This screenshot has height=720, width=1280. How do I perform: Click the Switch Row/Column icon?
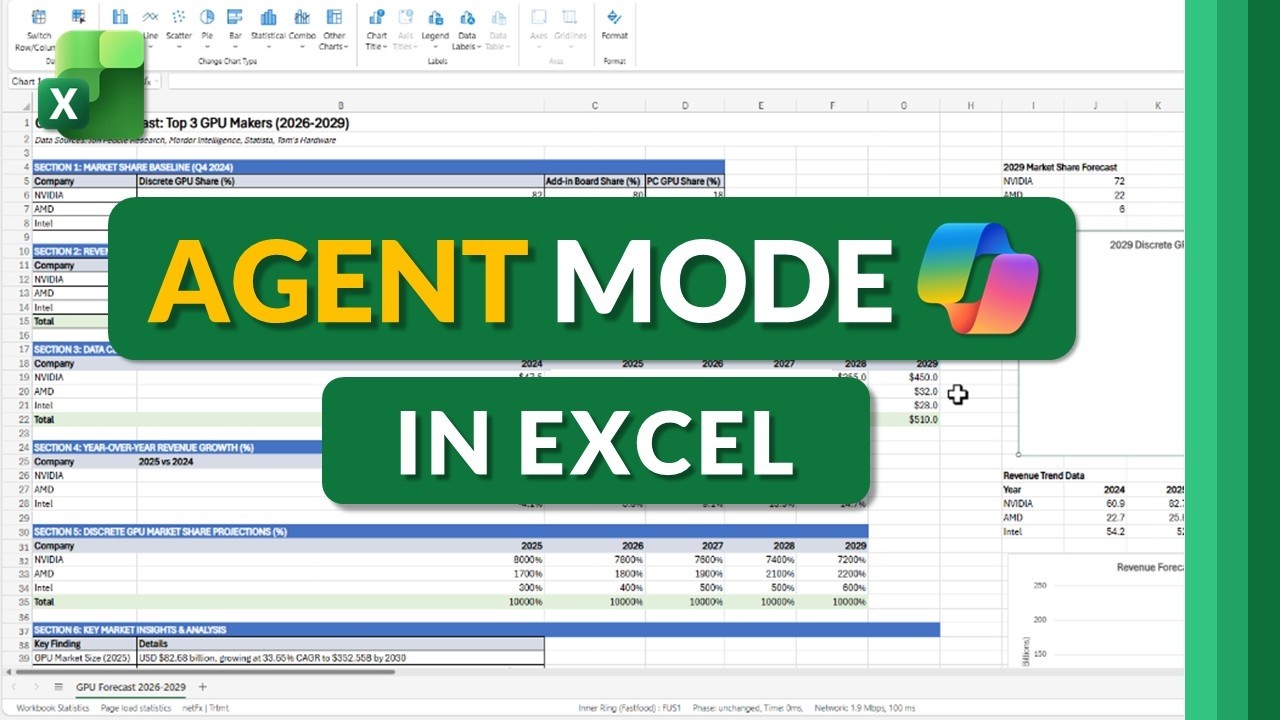point(39,17)
